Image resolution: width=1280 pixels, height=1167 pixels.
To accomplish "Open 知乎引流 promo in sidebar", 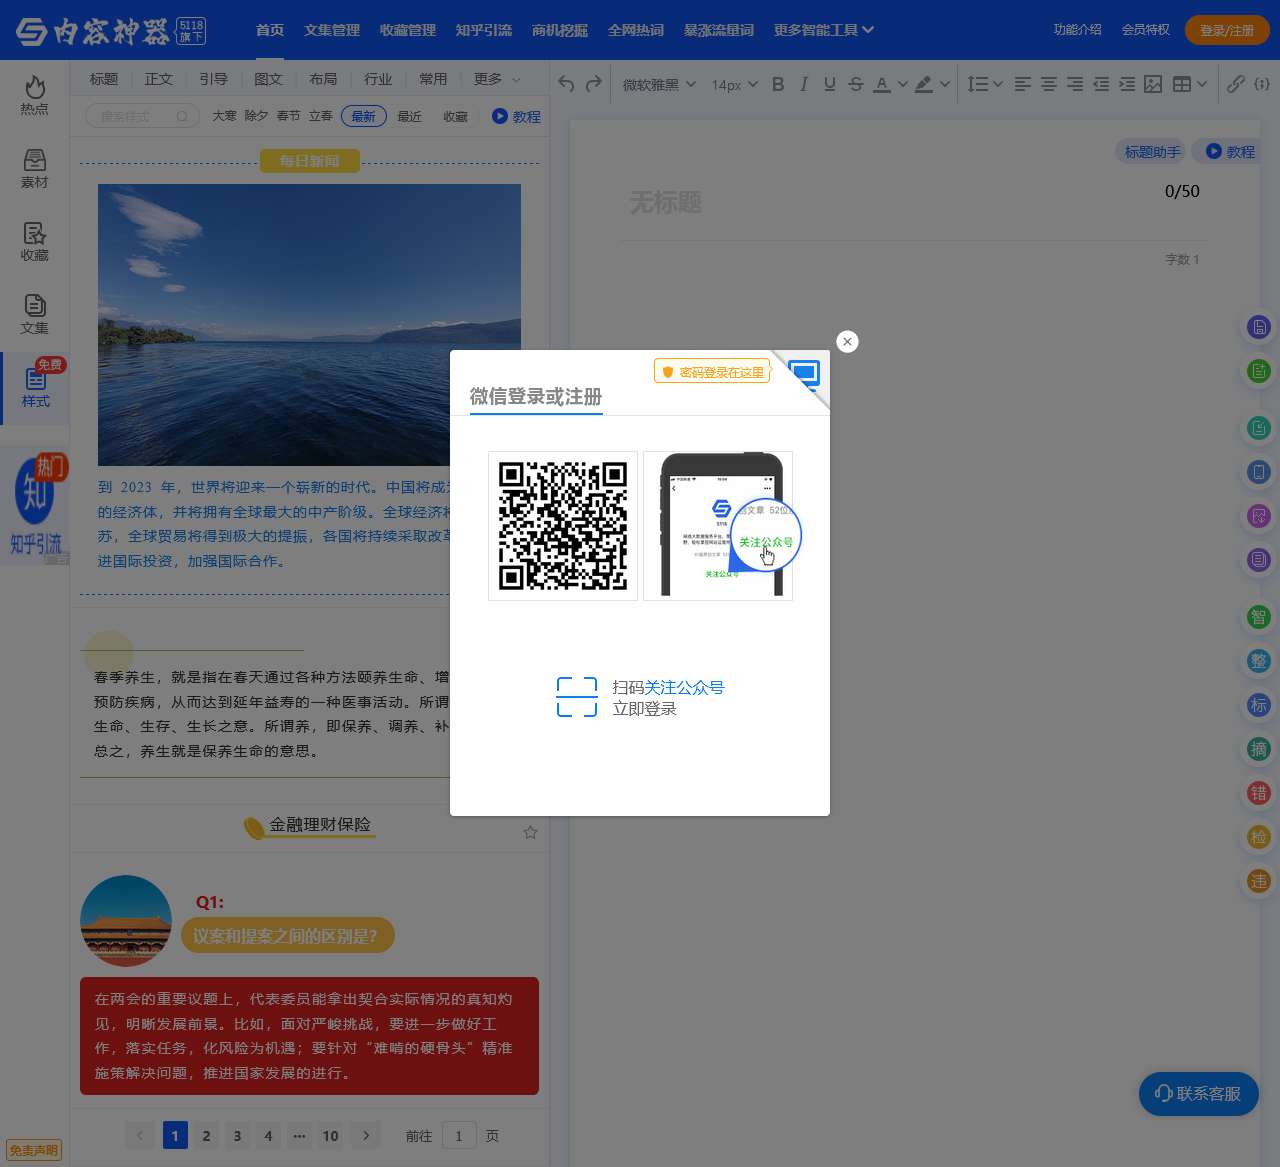I will click(35, 506).
